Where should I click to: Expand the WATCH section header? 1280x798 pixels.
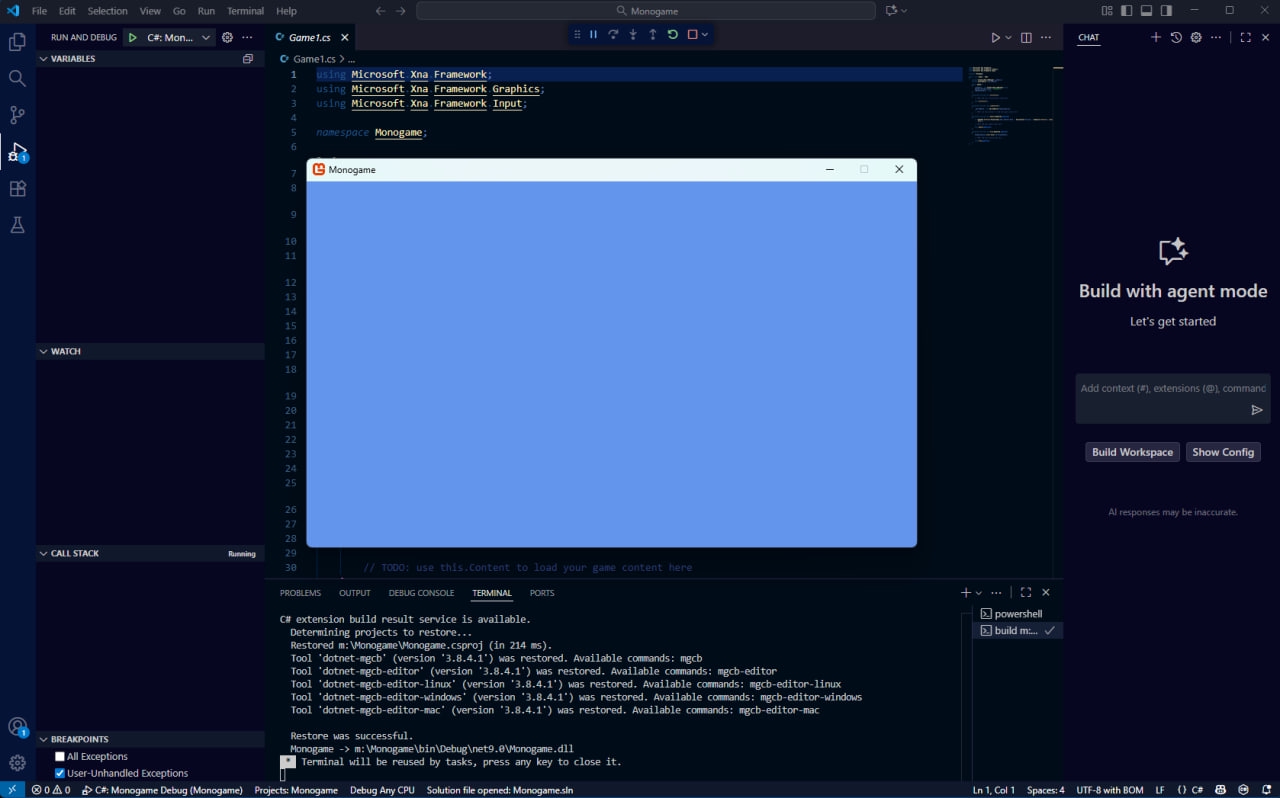tap(42, 351)
